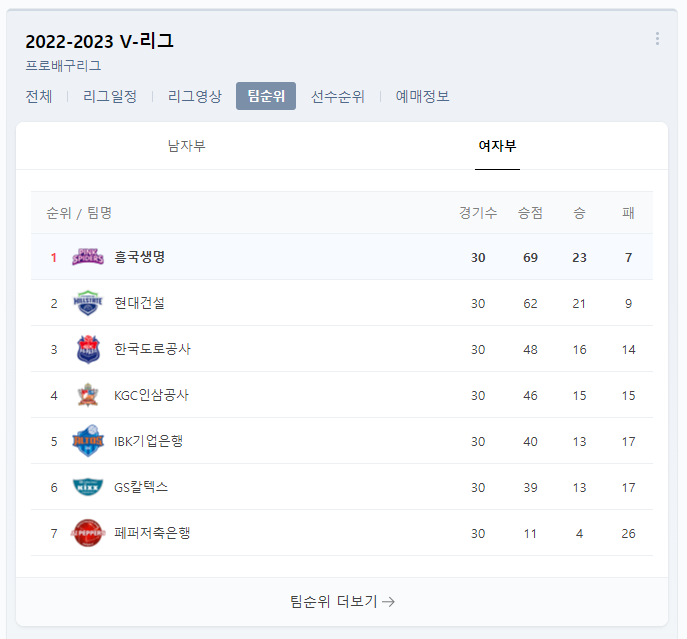
Task: Click the 승 column header
Action: pyautogui.click(x=579, y=213)
